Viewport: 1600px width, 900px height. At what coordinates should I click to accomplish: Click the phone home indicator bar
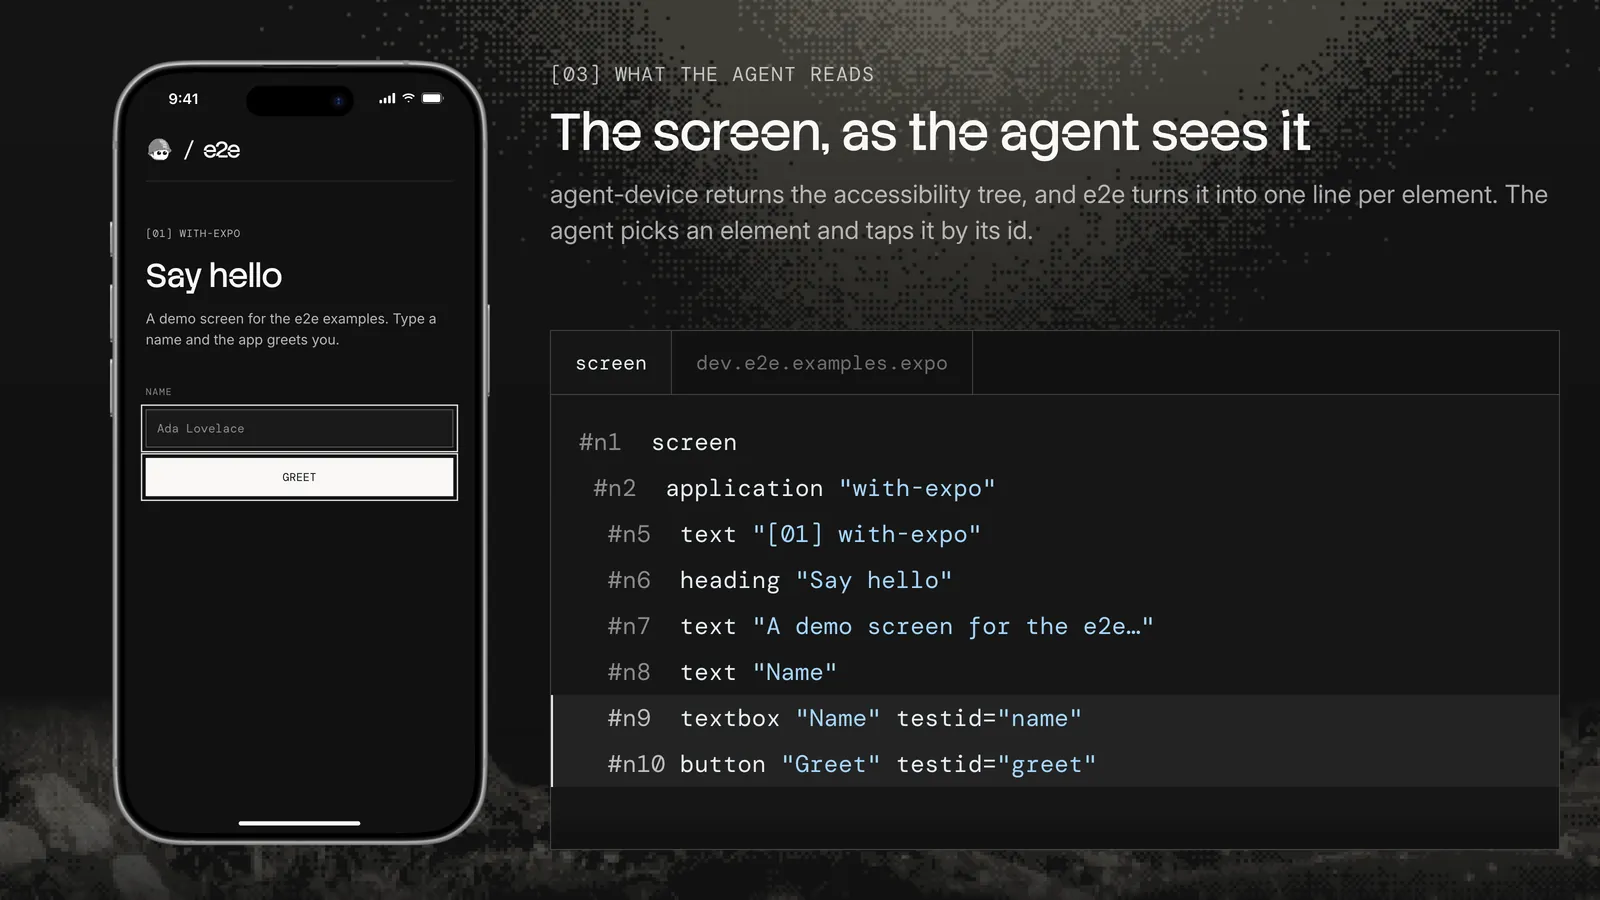pos(299,823)
